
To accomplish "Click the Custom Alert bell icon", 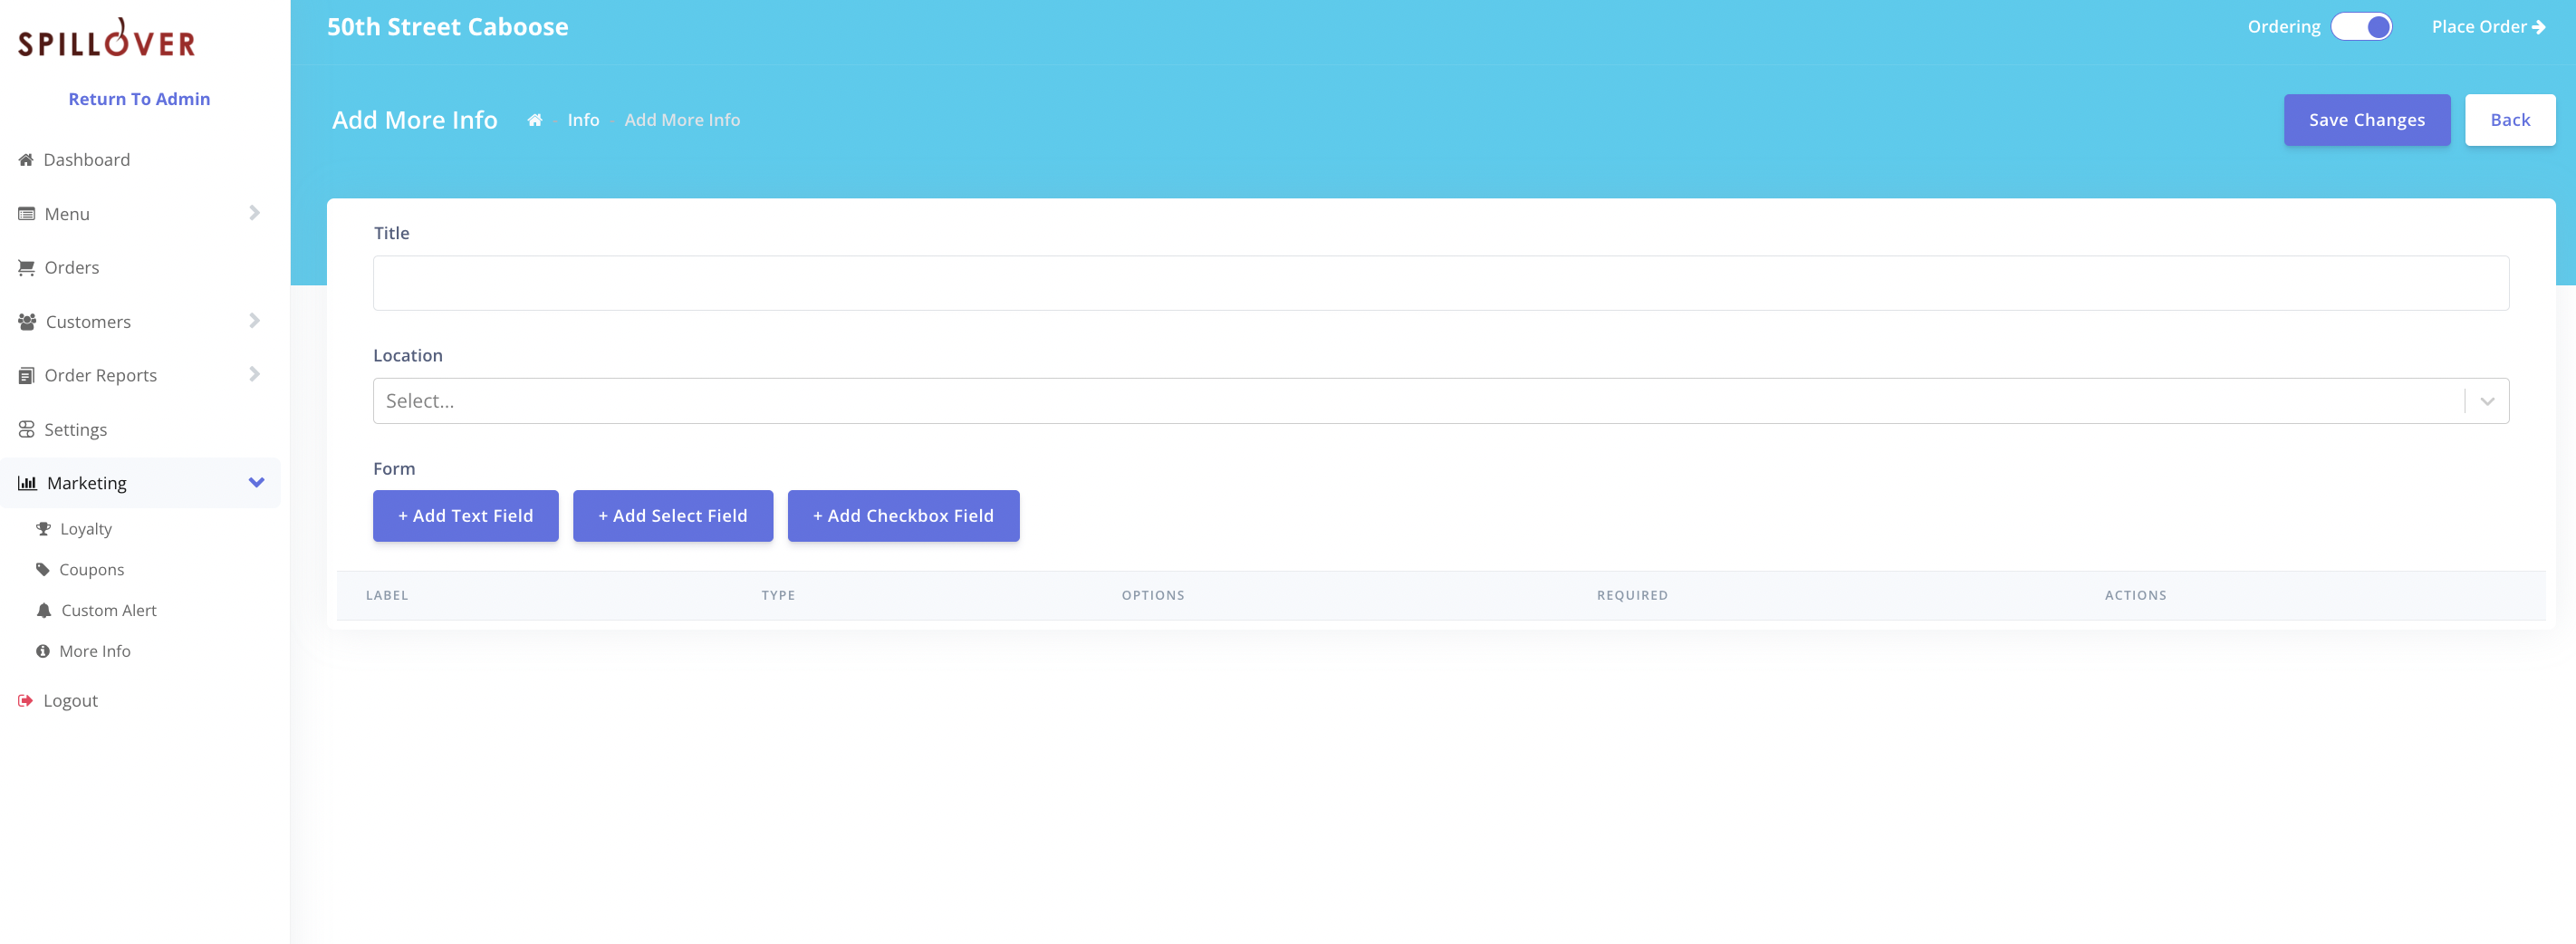I will (44, 610).
